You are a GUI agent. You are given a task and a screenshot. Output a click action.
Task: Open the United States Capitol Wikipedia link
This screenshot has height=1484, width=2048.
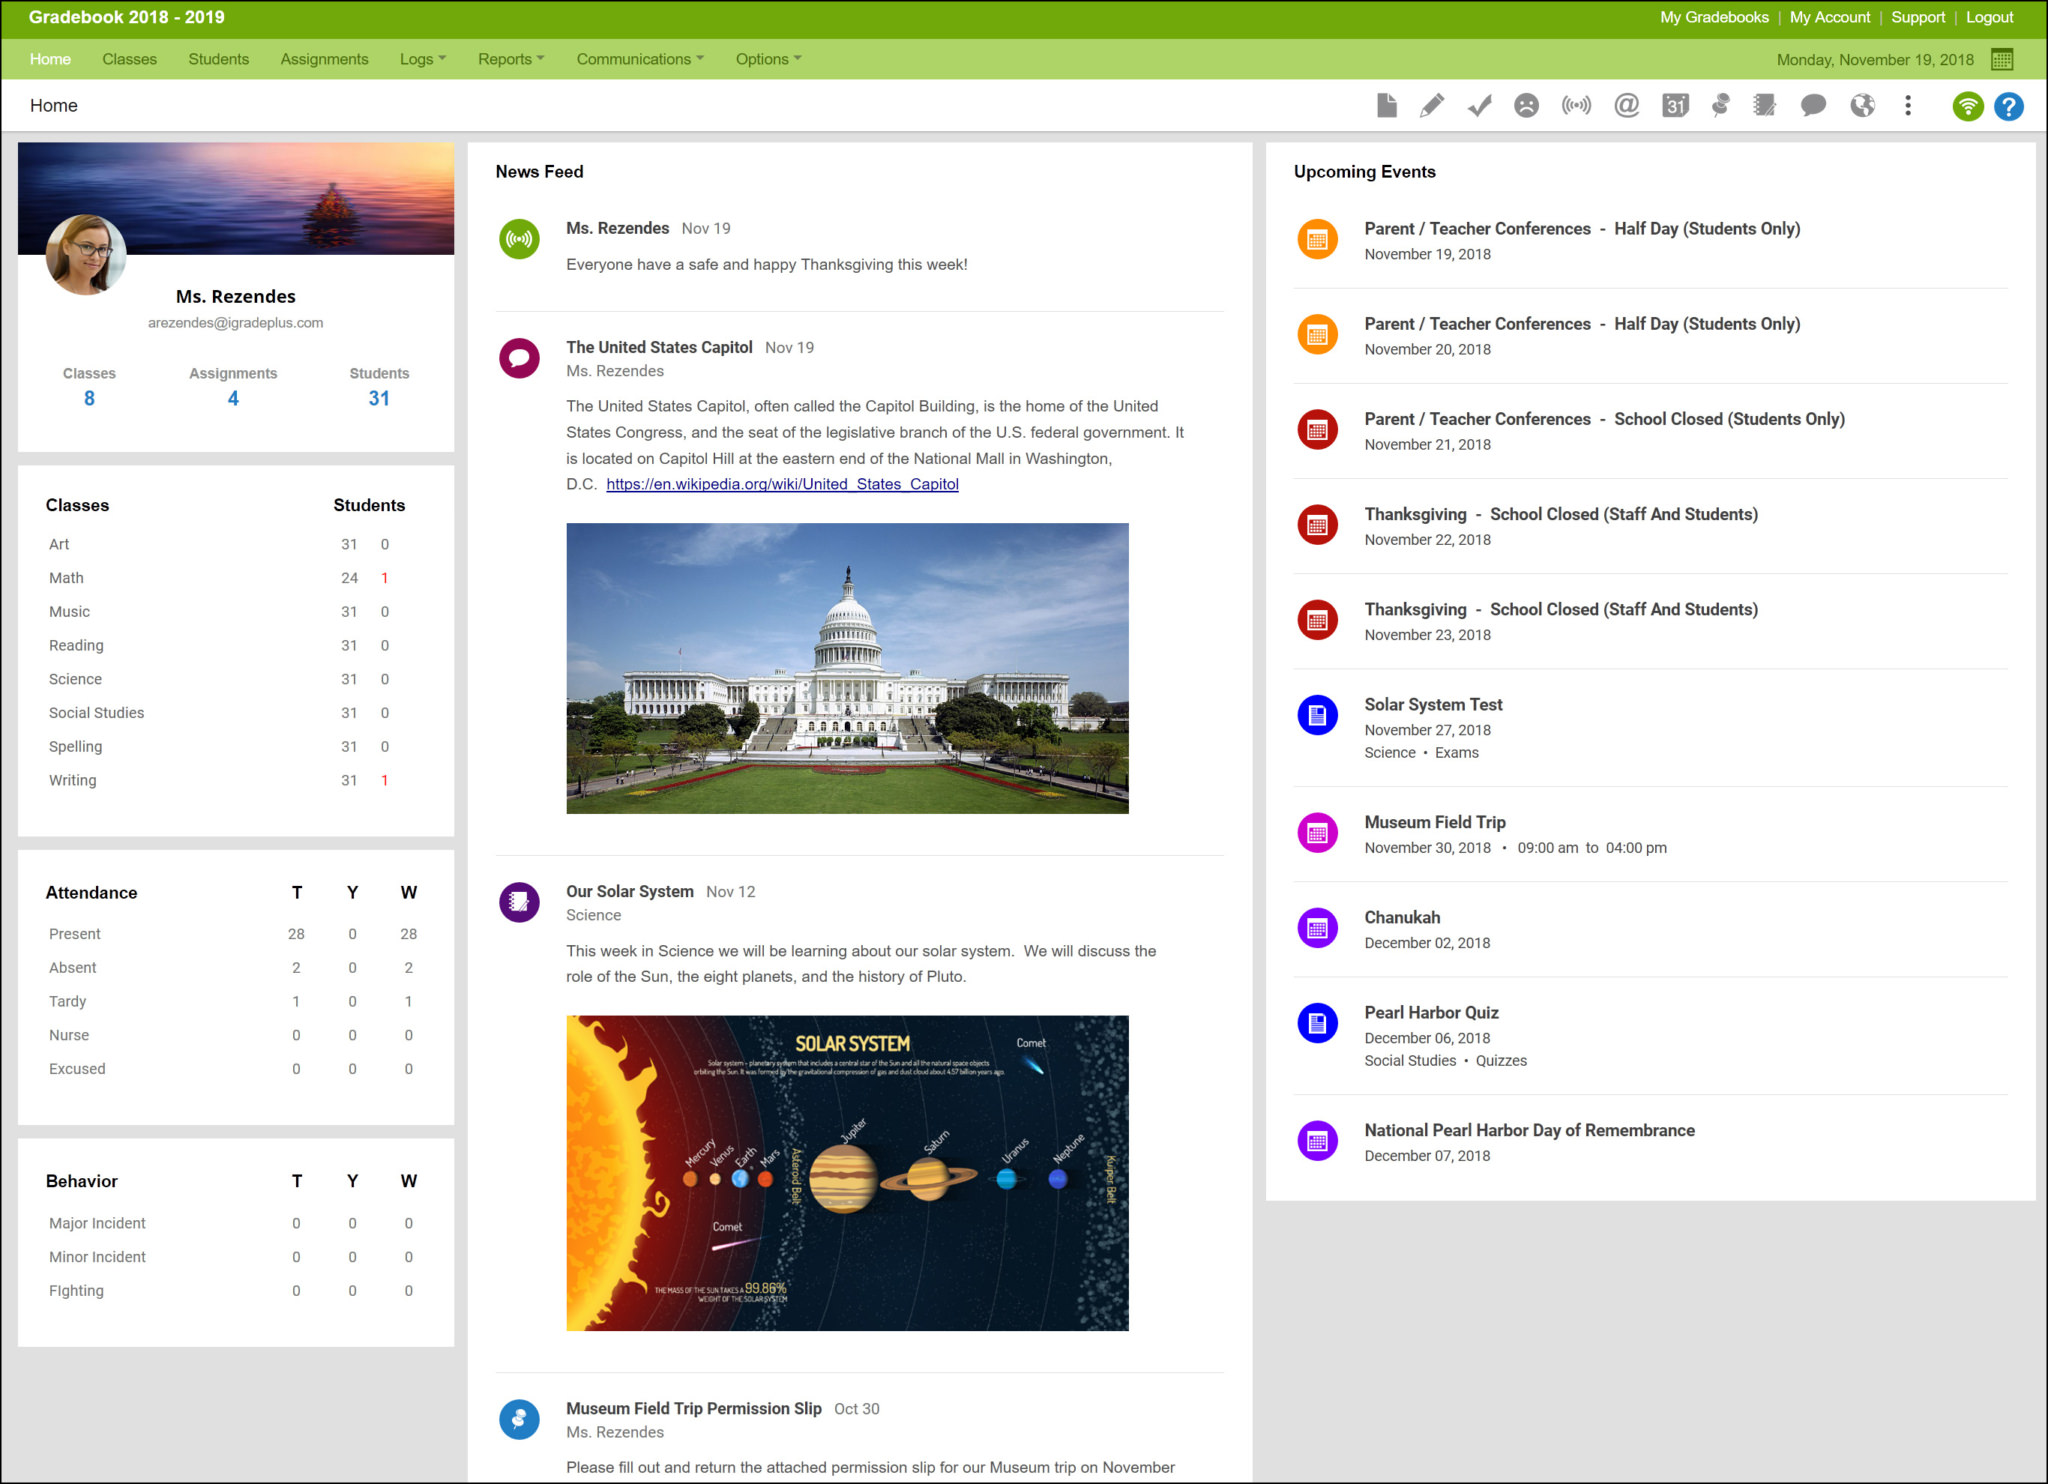[782, 484]
